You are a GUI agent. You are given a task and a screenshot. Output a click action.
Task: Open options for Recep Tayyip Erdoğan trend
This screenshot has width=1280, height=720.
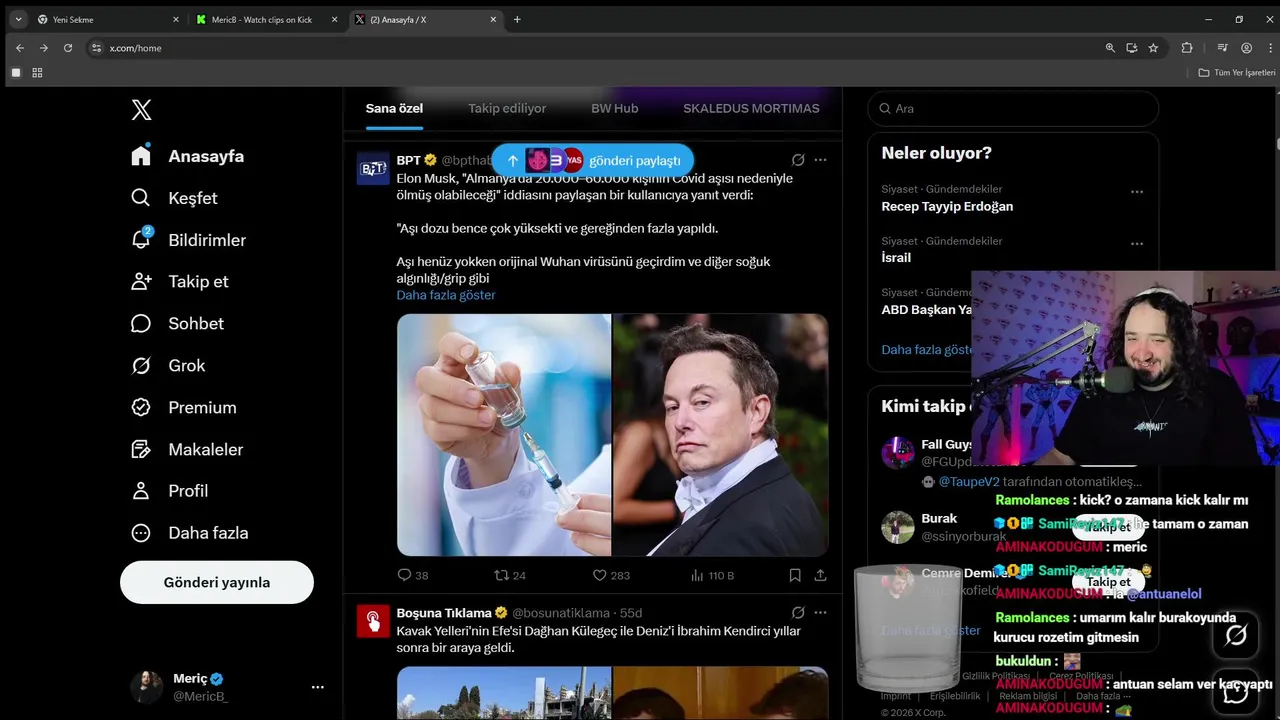(1136, 191)
